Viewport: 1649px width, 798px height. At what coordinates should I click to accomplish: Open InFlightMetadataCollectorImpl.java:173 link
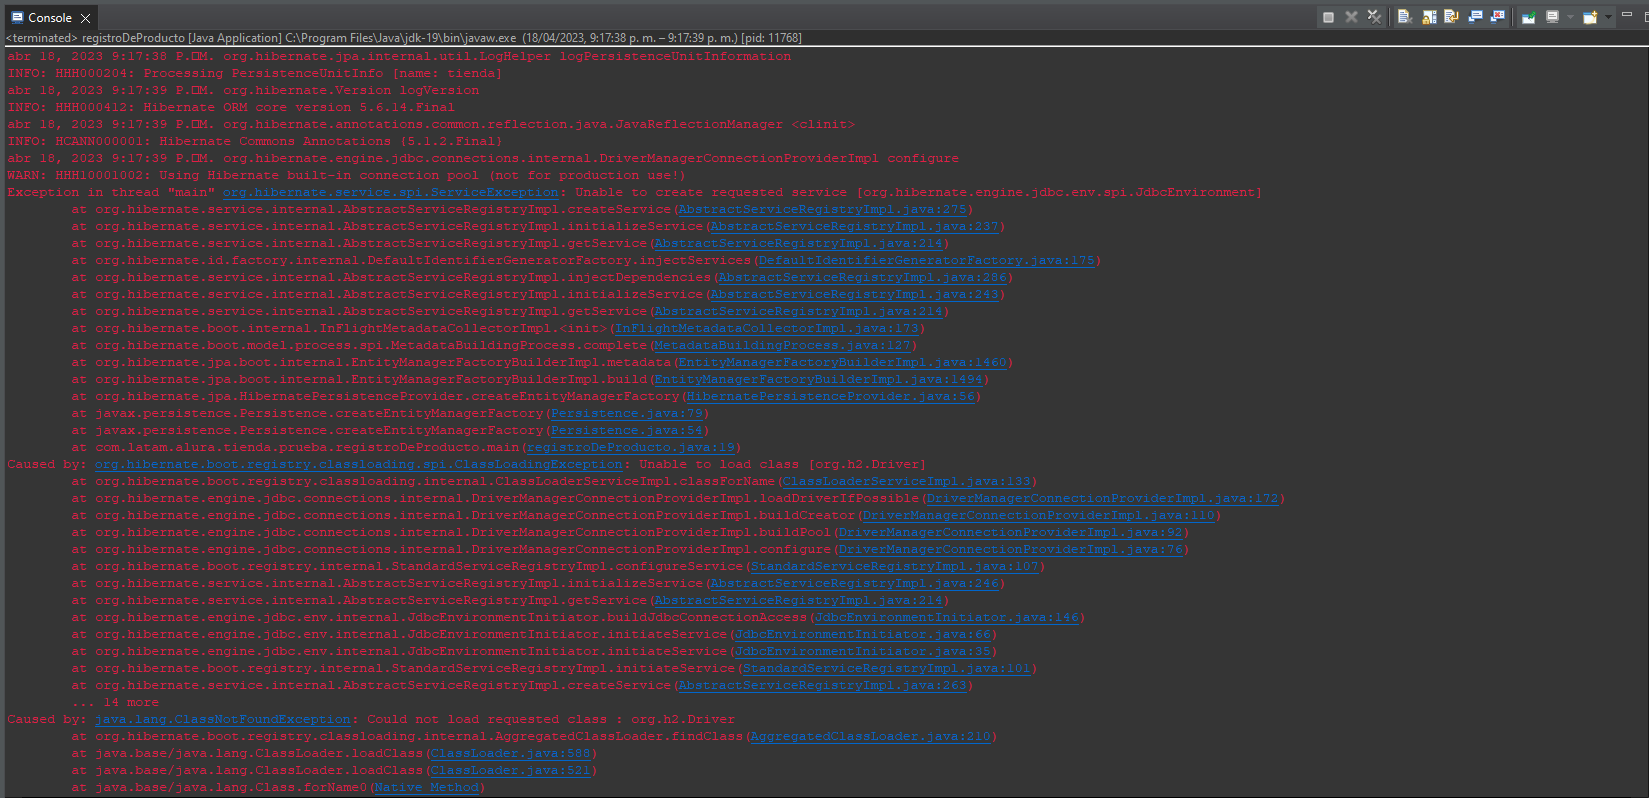click(x=766, y=328)
